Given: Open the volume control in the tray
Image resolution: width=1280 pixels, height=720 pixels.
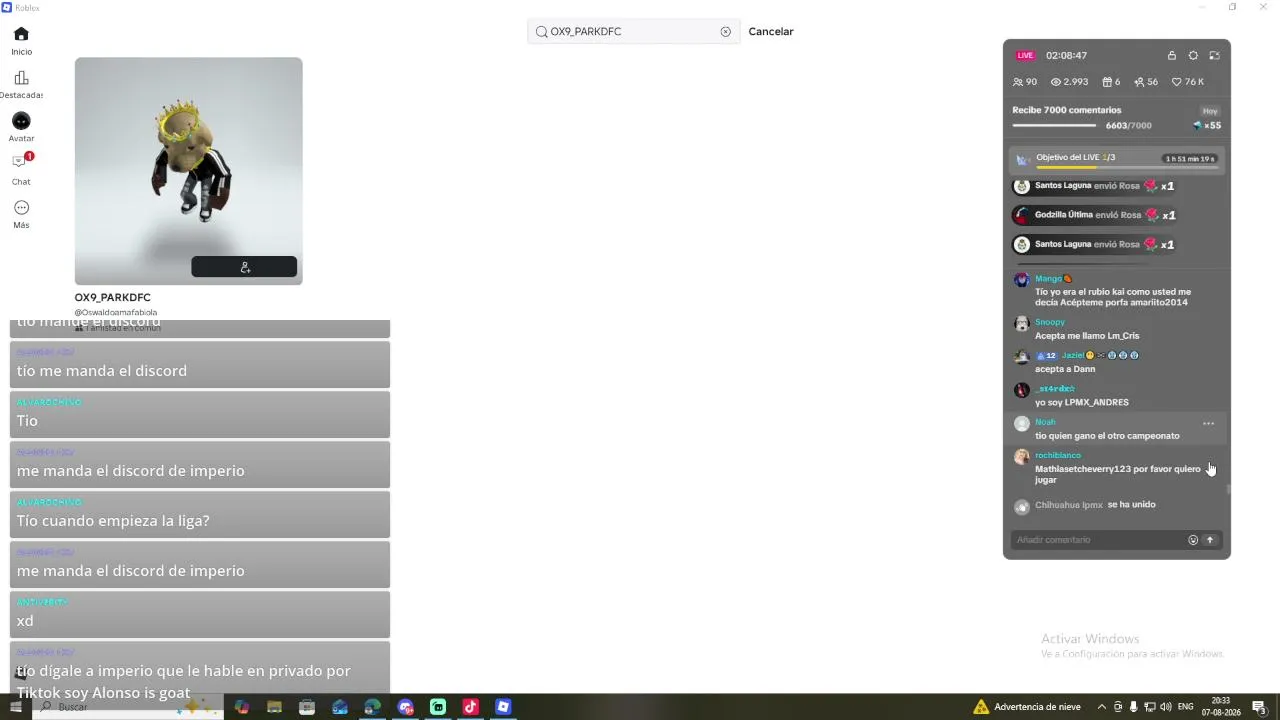Looking at the screenshot, I should pos(1167,707).
